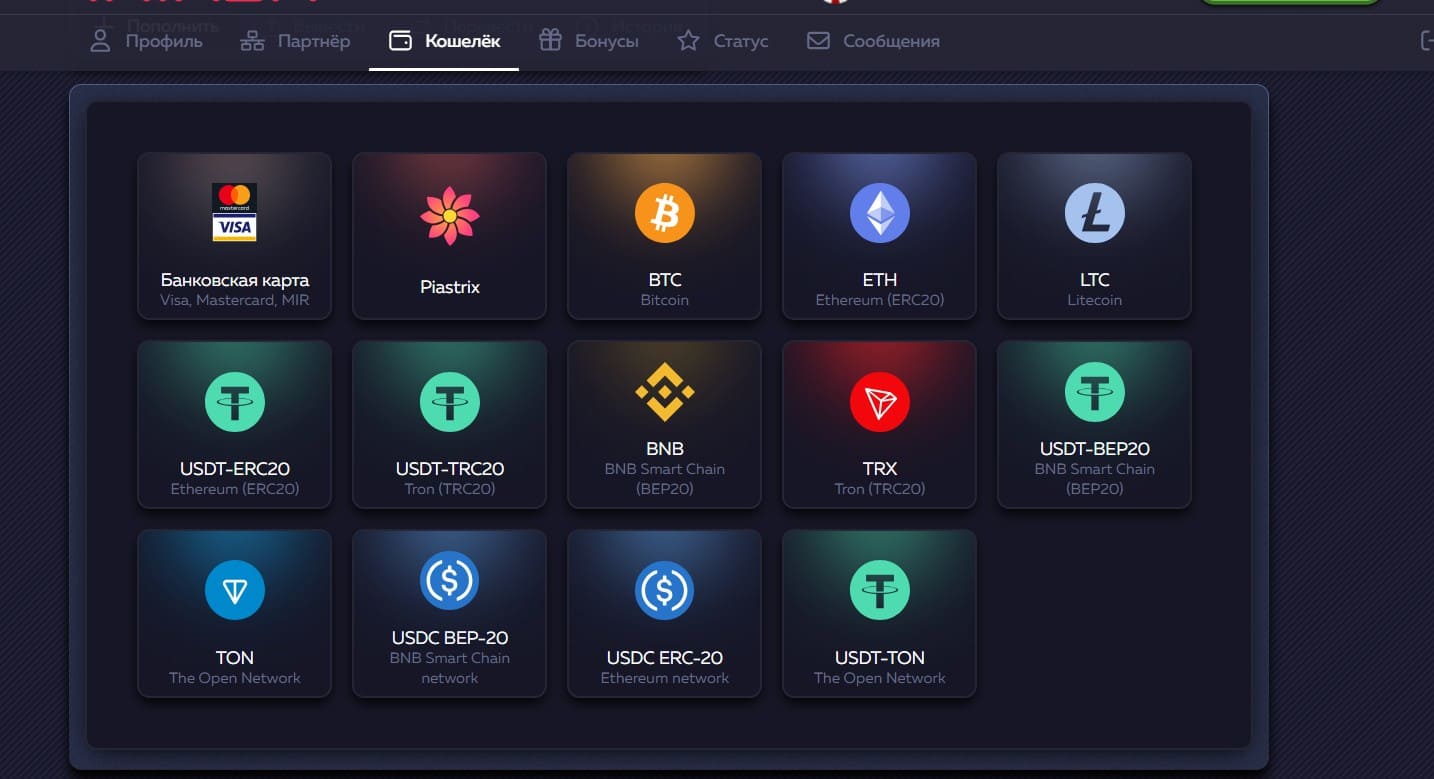Screen dimensions: 1434x779
Task: Select the USDT-ERC20 Tether icon
Action: click(x=234, y=402)
